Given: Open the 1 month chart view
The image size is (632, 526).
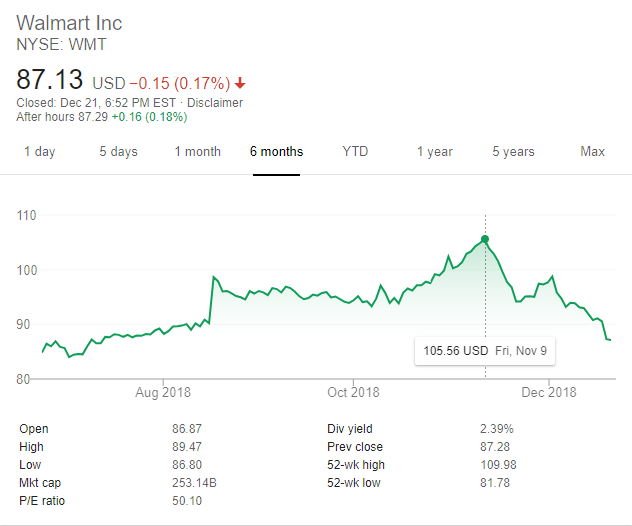Looking at the screenshot, I should click(x=197, y=152).
